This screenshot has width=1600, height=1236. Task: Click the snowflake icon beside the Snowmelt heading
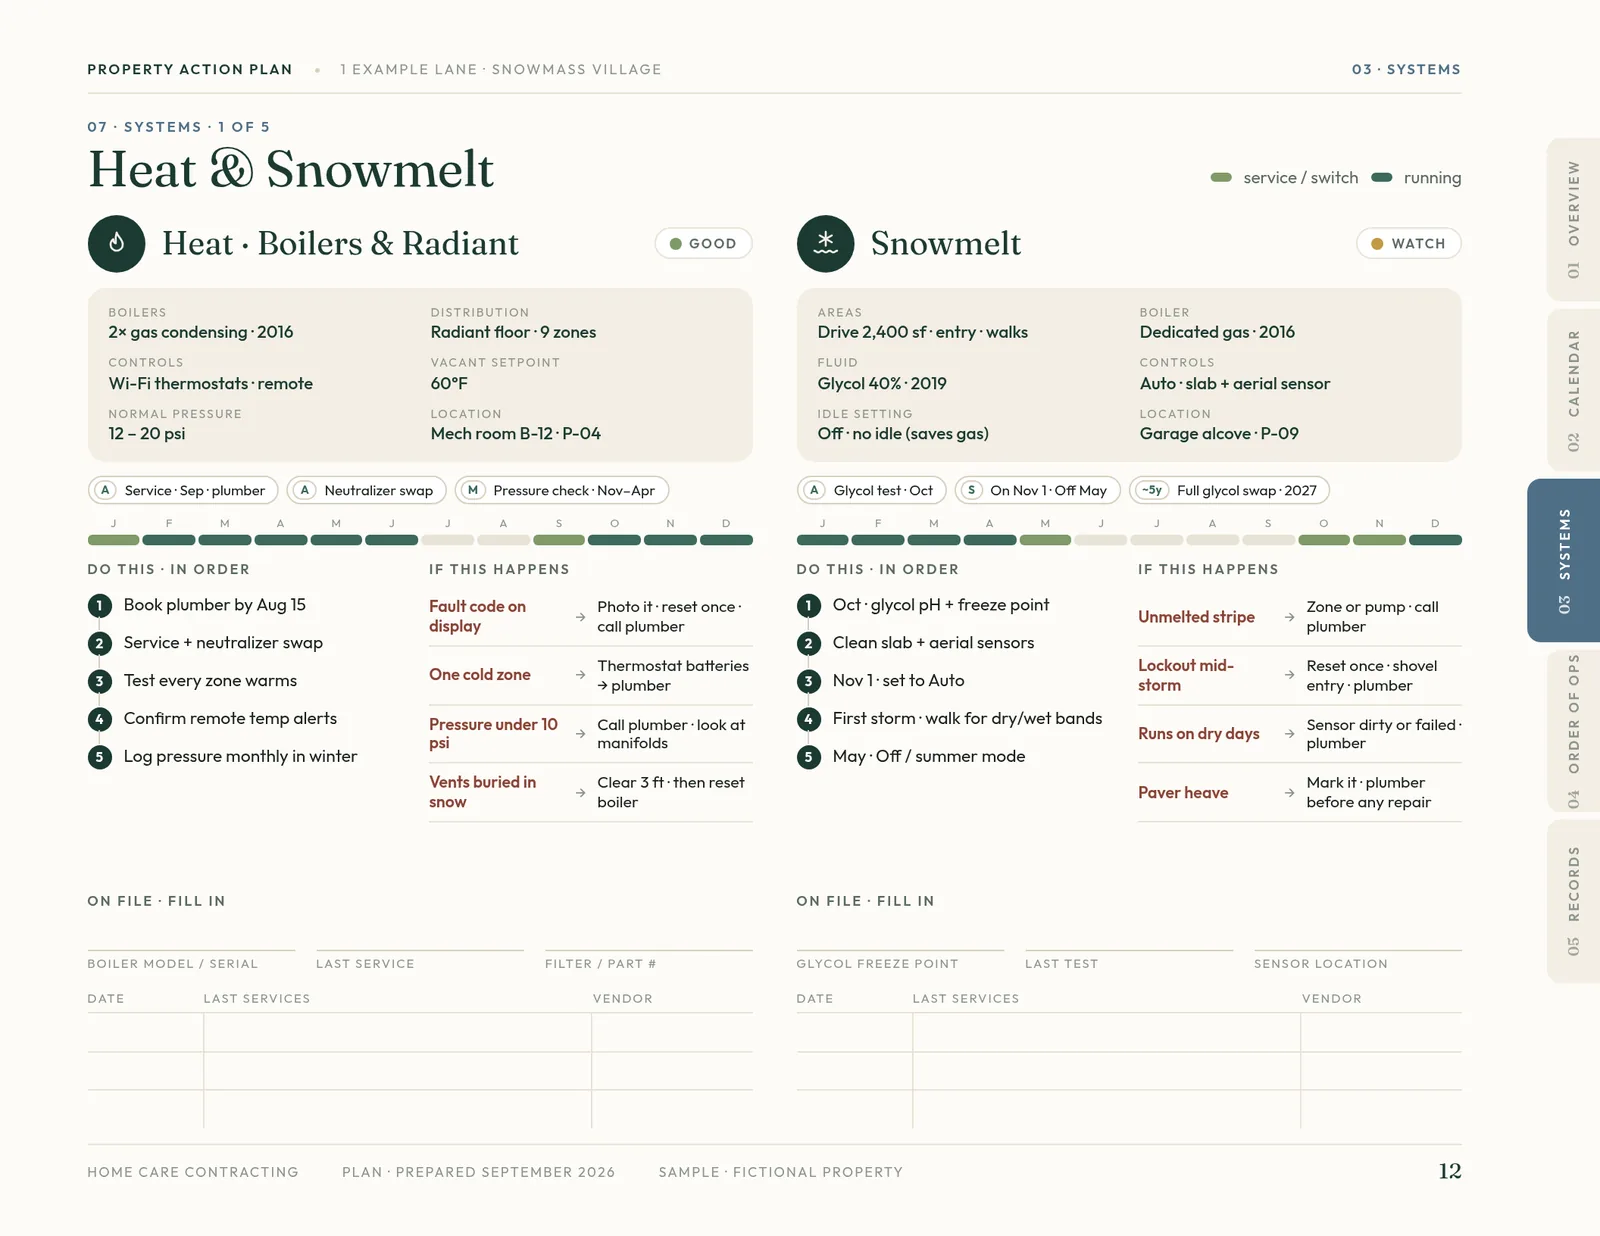point(825,243)
